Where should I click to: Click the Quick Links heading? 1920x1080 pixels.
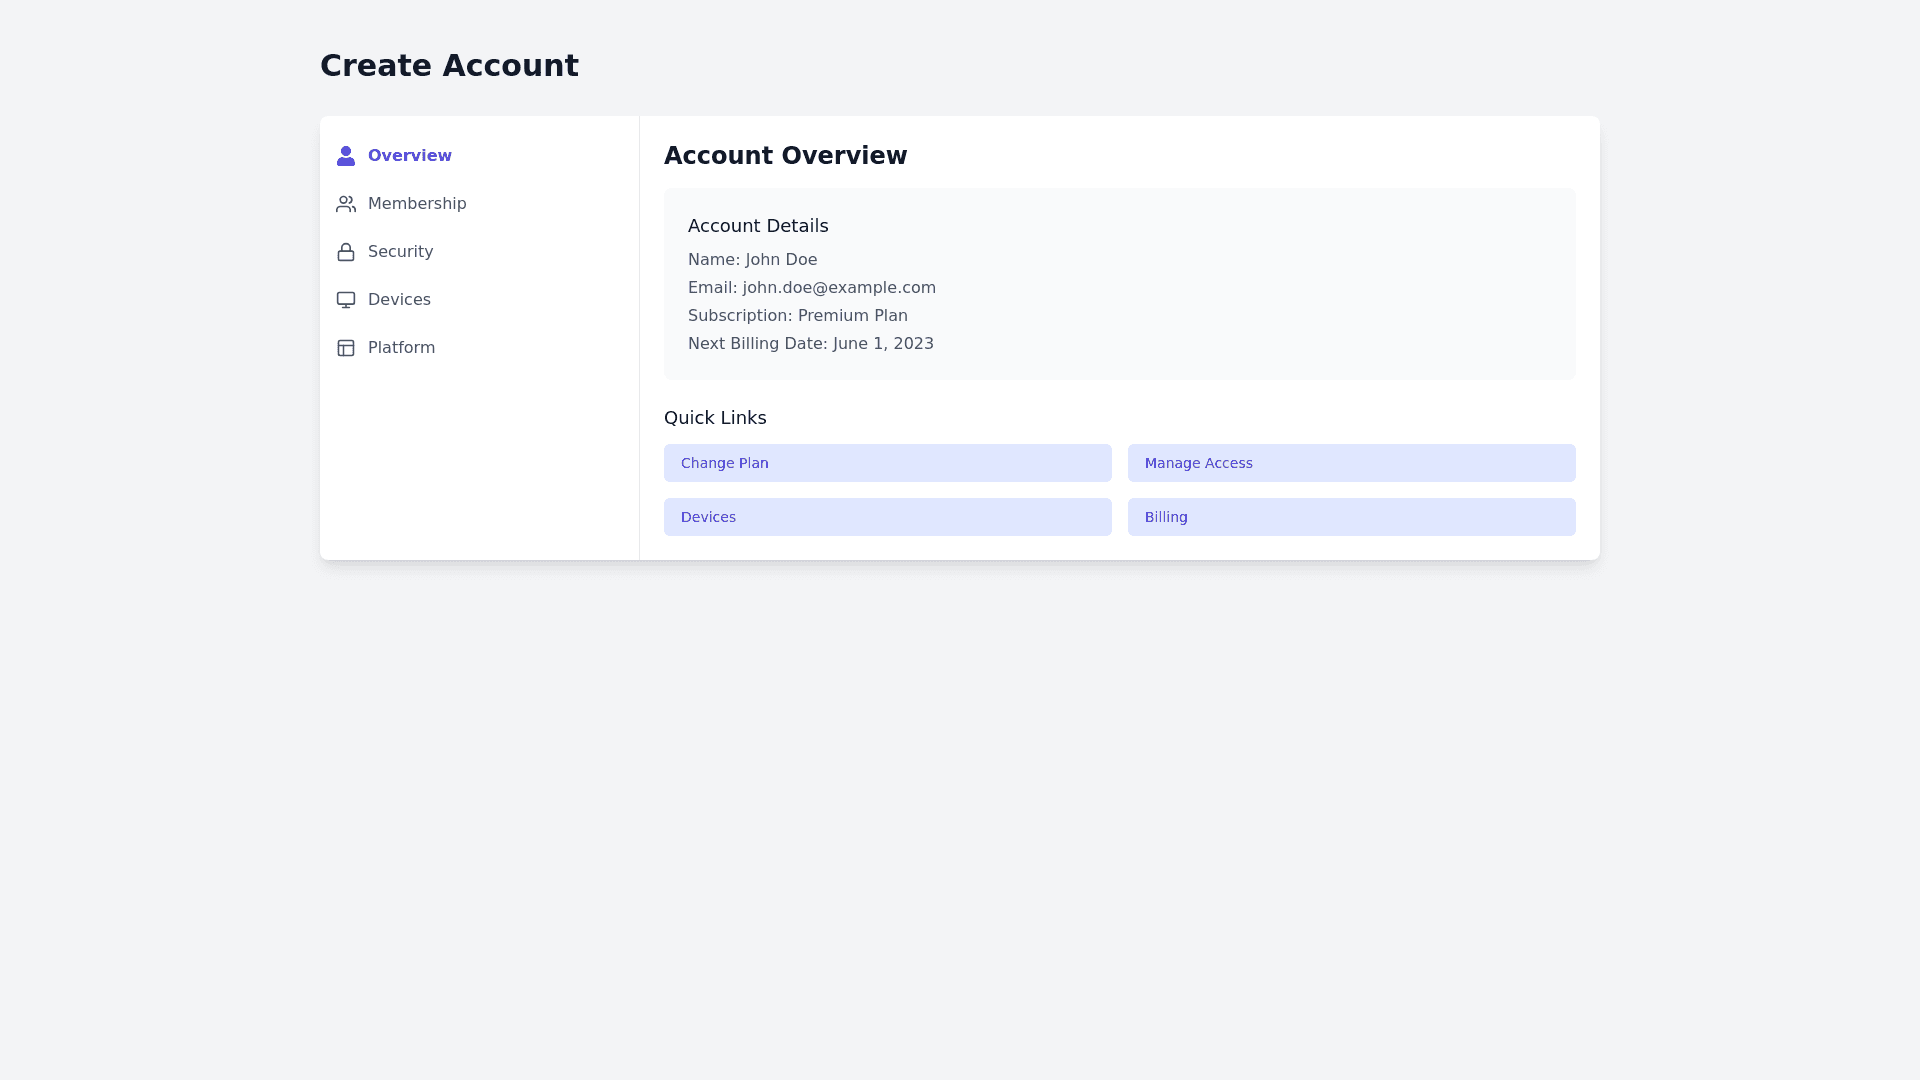[715, 418]
